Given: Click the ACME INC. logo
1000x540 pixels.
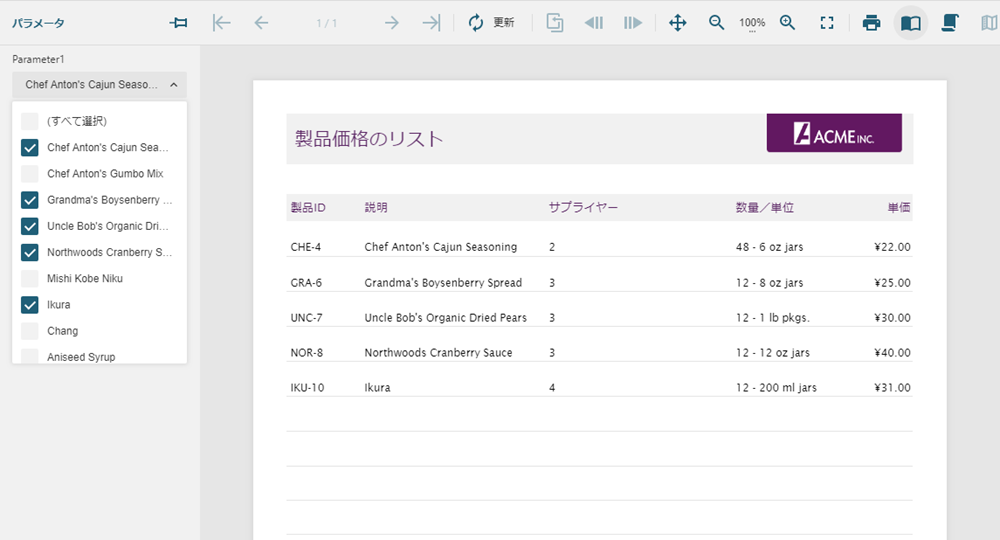Looking at the screenshot, I should coord(834,133).
